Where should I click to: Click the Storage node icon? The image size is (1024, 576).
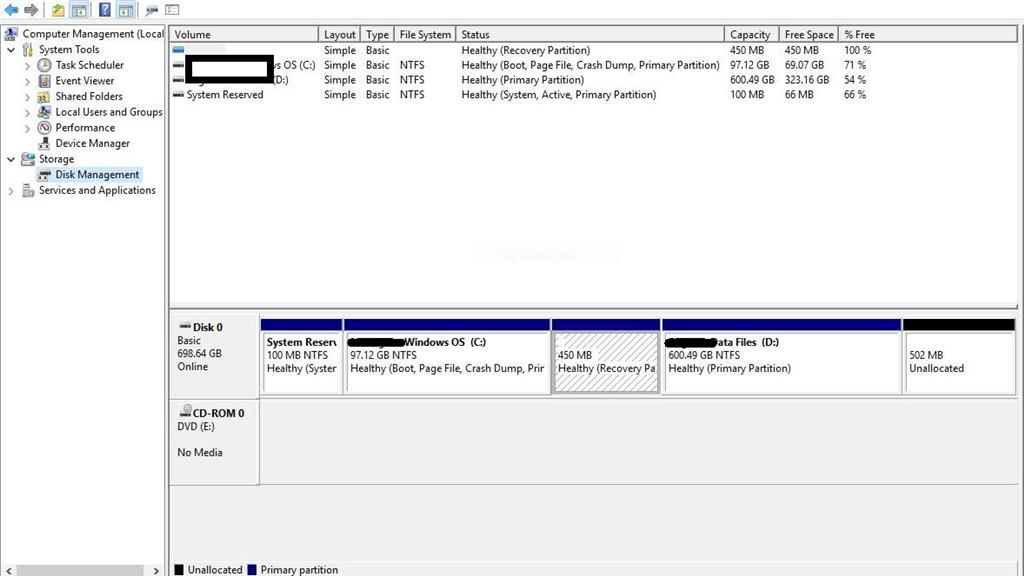coord(27,159)
